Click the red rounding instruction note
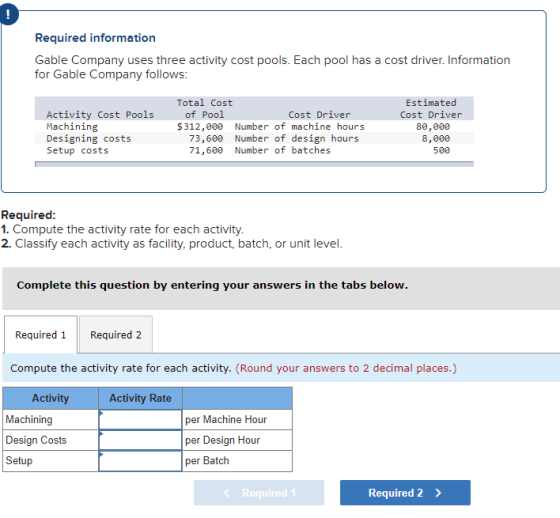560x518 pixels. click(346, 368)
